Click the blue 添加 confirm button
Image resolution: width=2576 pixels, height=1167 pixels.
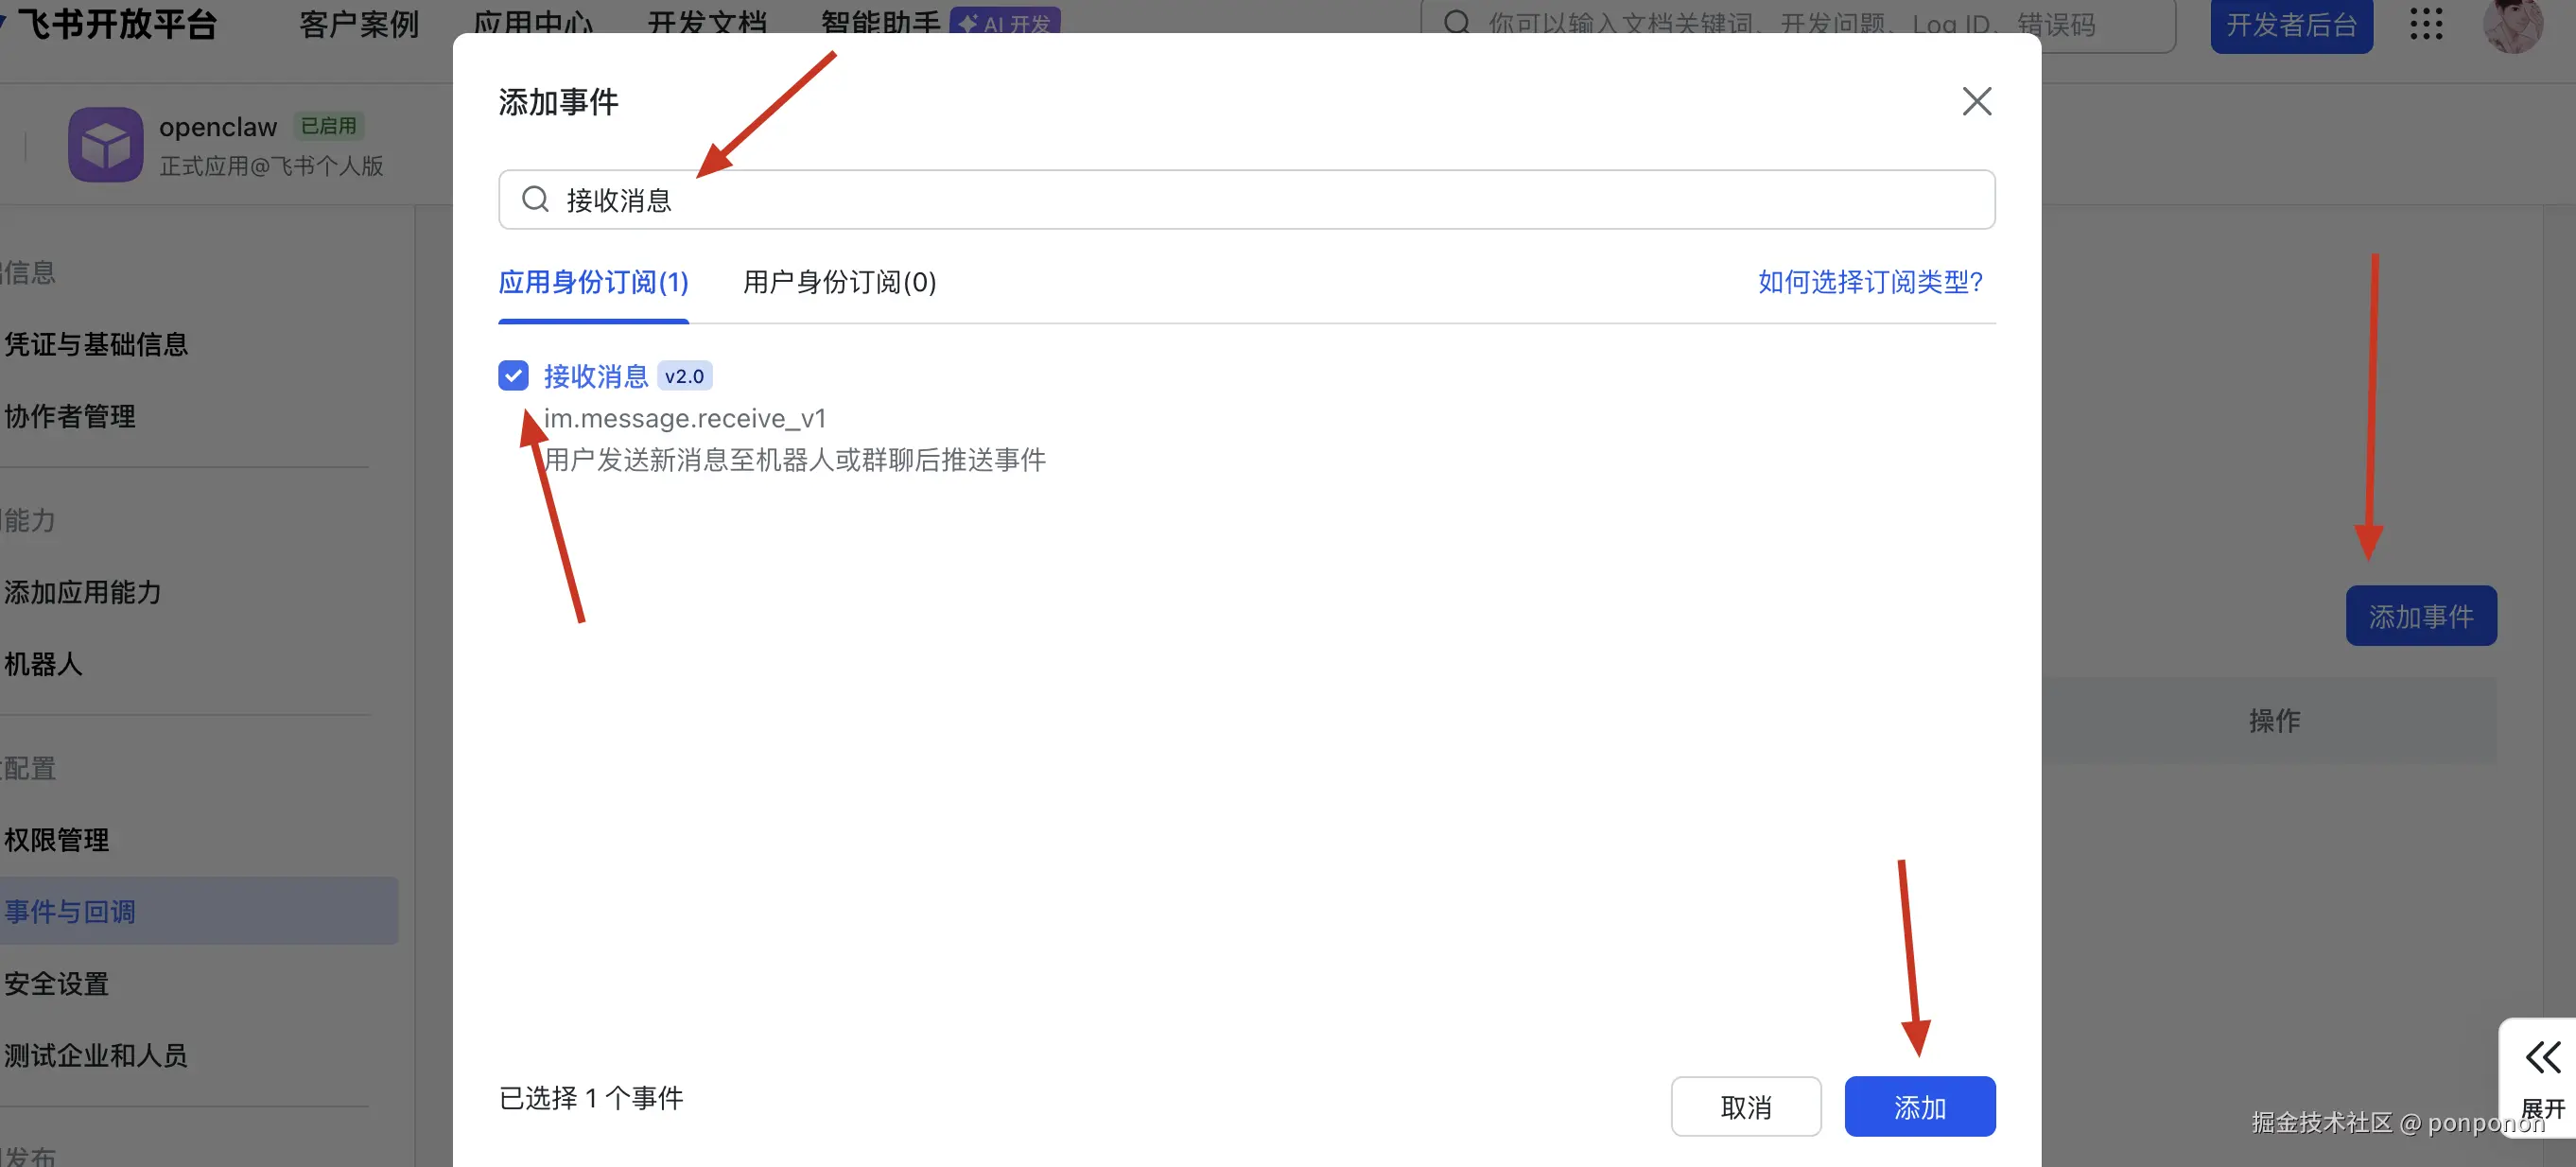pyautogui.click(x=1919, y=1106)
